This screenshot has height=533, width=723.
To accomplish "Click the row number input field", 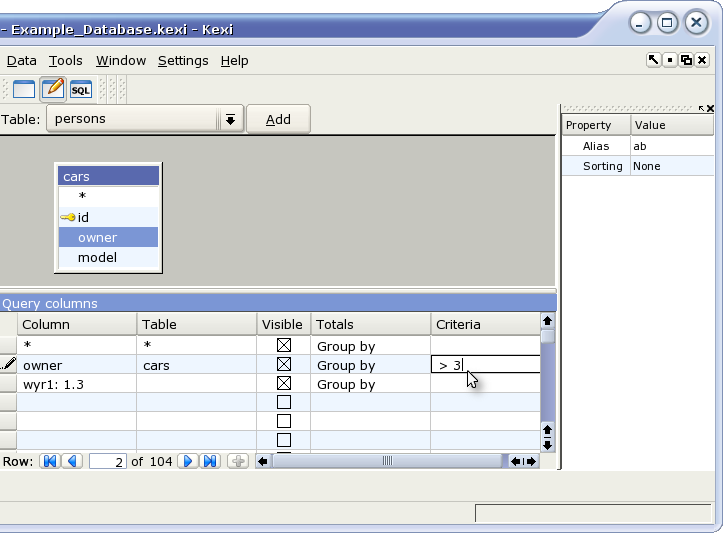I will pyautogui.click(x=107, y=462).
